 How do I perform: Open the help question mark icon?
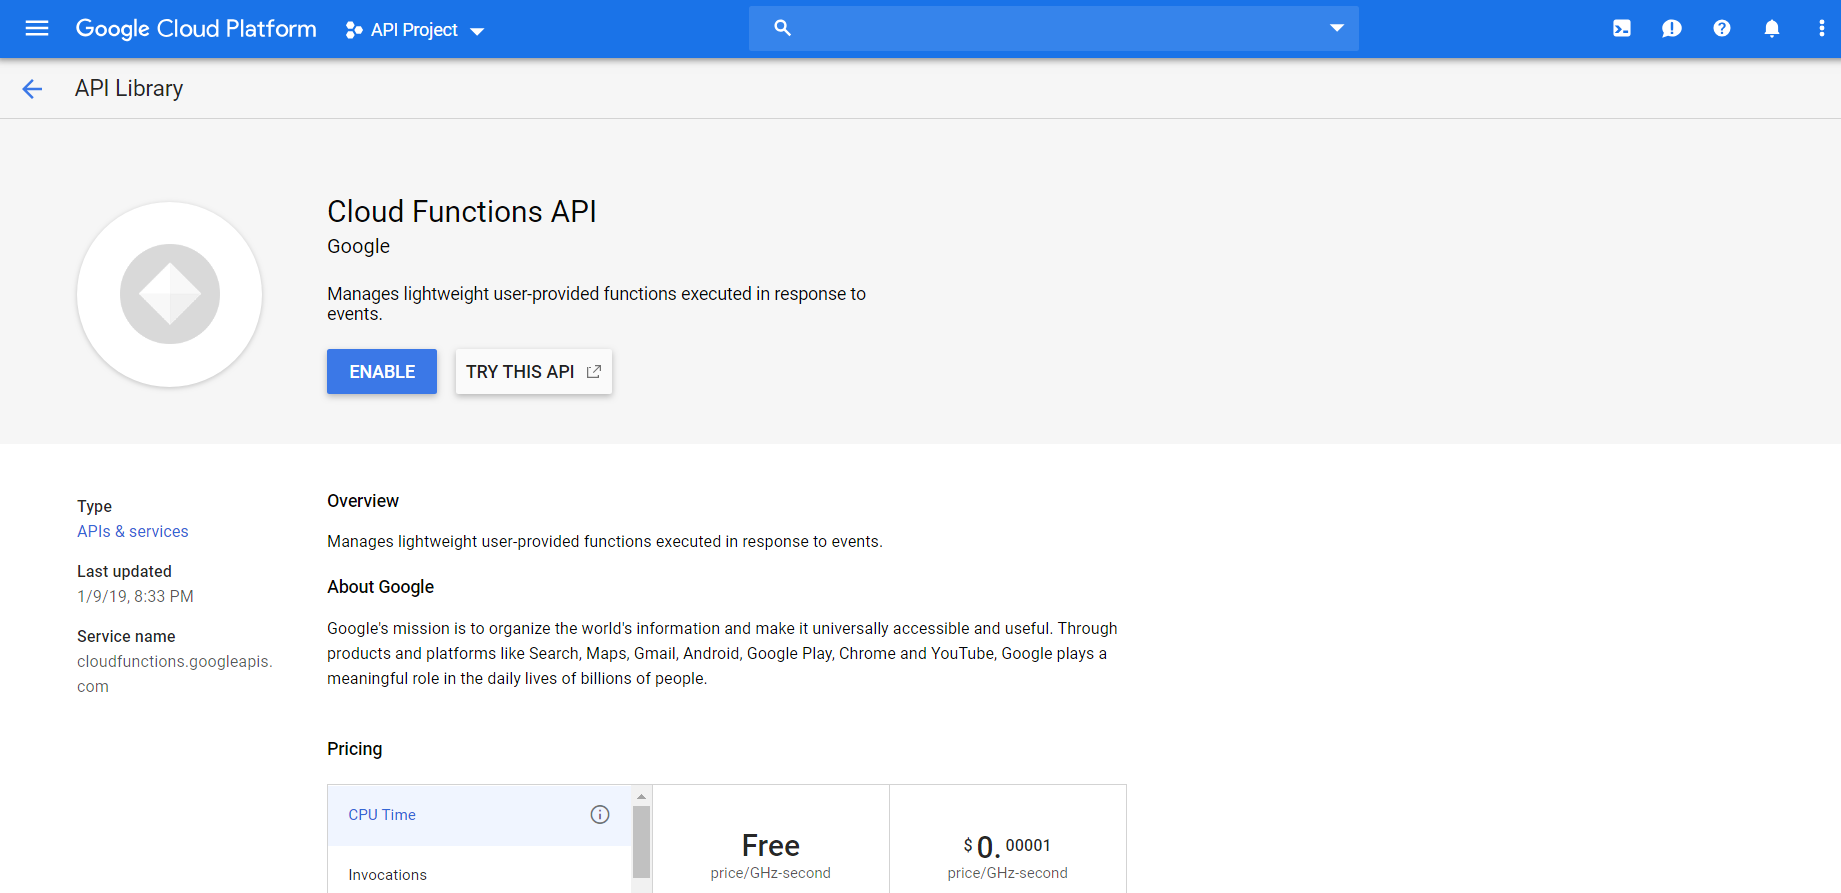[1722, 29]
